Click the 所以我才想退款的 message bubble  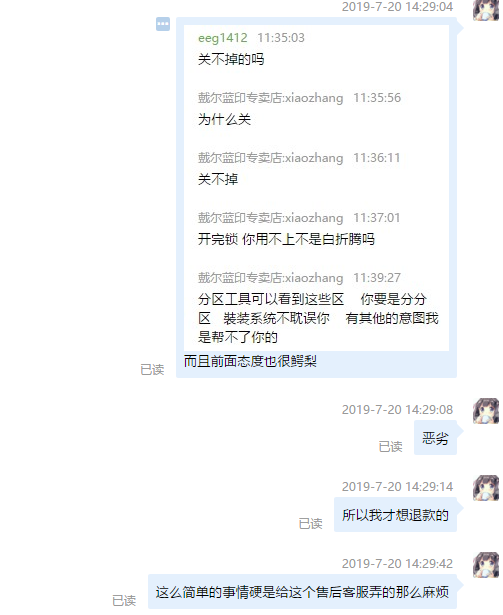click(395, 515)
